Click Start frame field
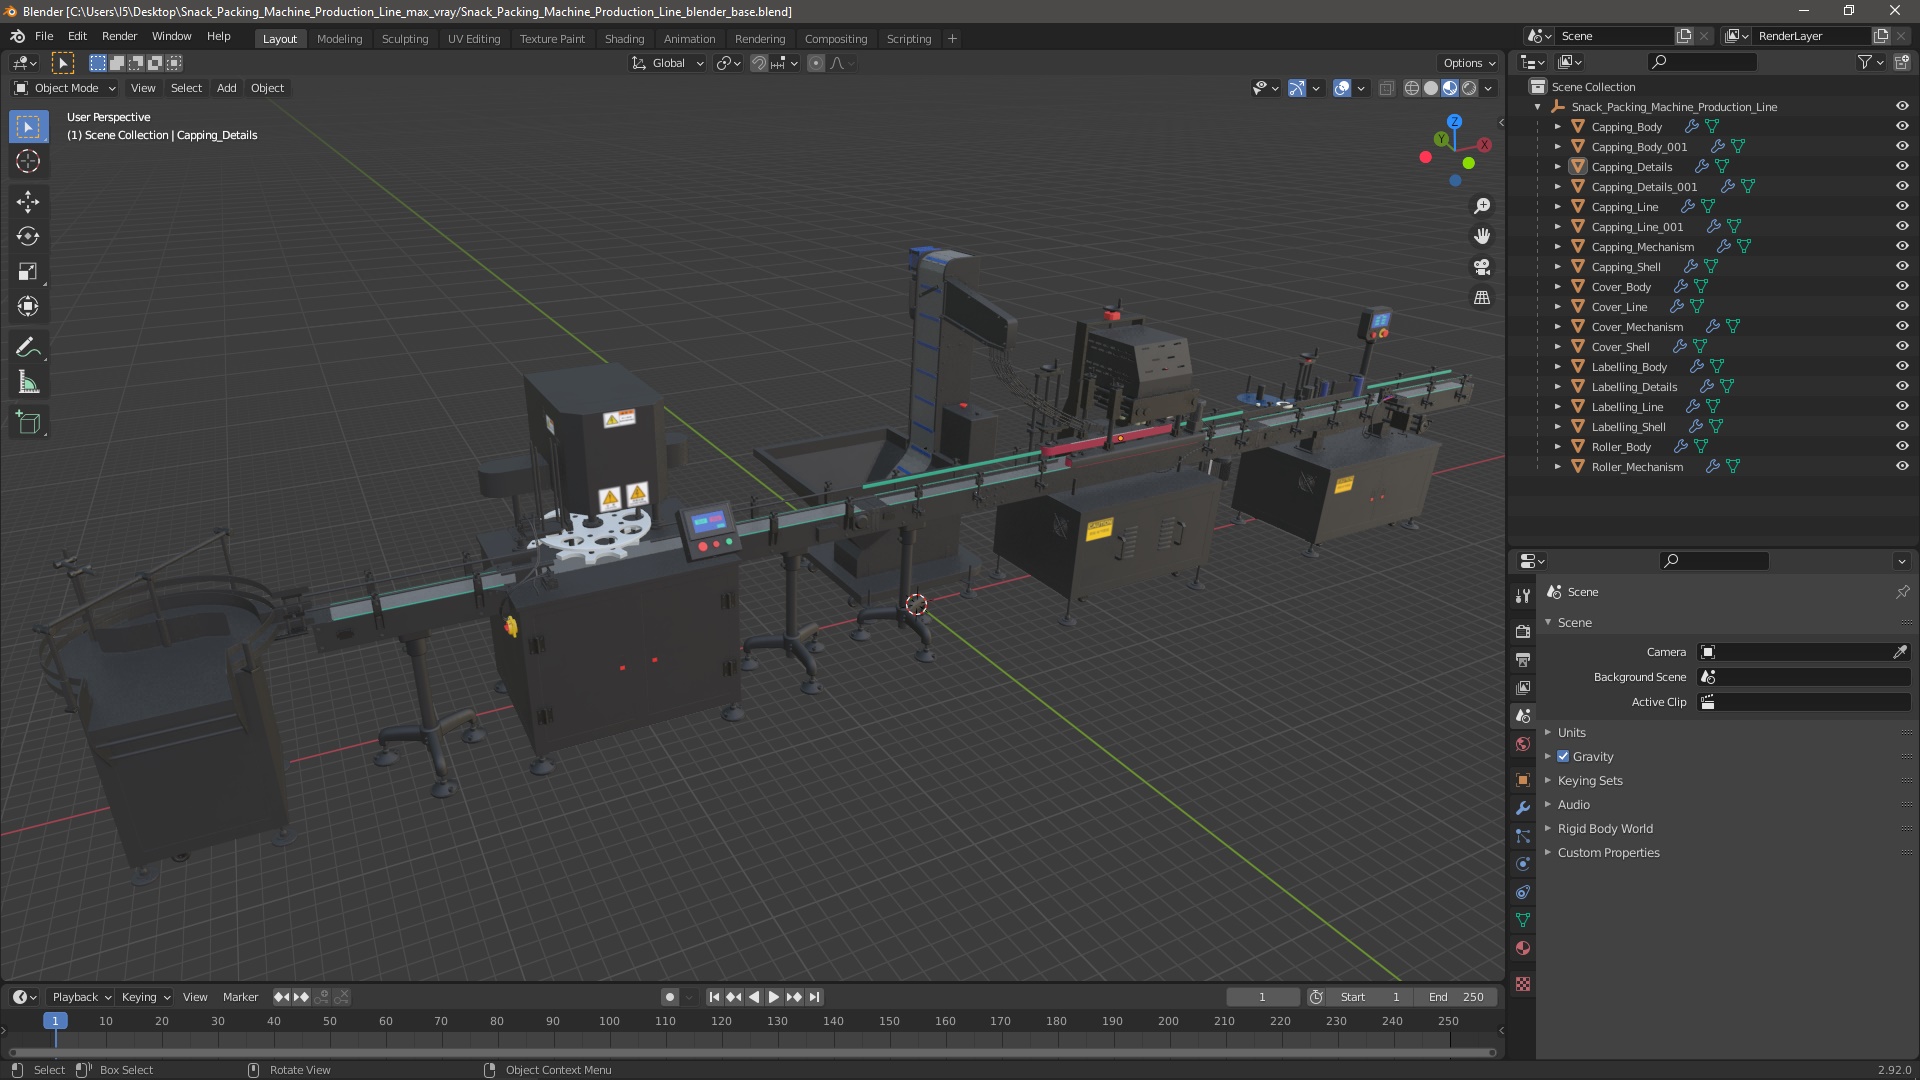Screen dimensions: 1920x1080 (x=1370, y=997)
